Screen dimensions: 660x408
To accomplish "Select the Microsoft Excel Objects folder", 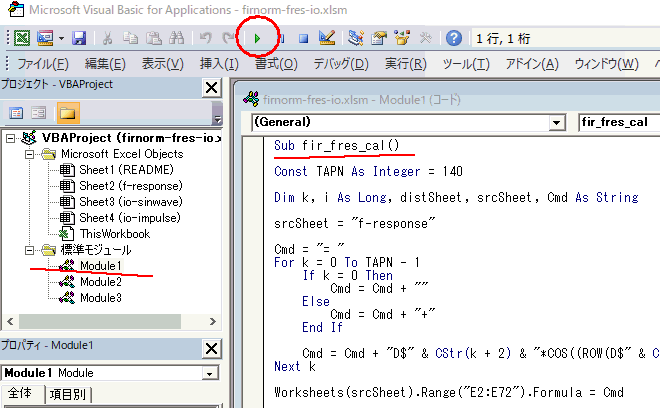I will (x=122, y=154).
